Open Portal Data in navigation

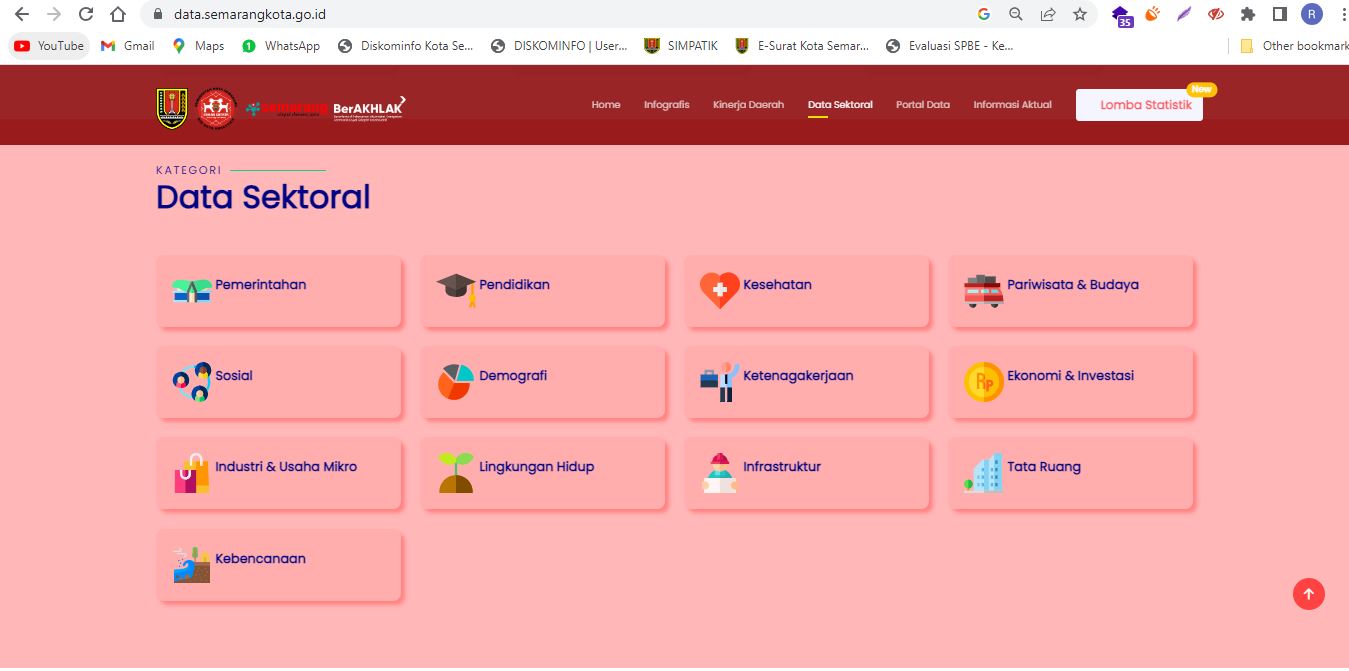click(x=922, y=105)
